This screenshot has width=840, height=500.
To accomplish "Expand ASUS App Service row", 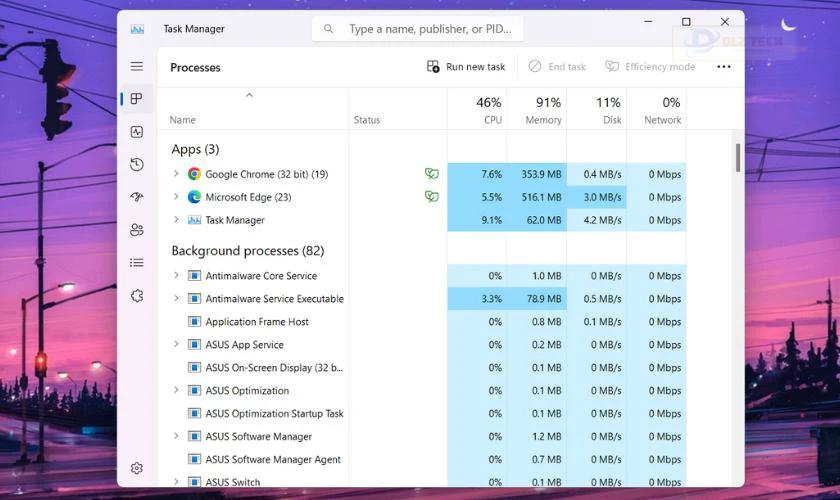I will tap(176, 344).
